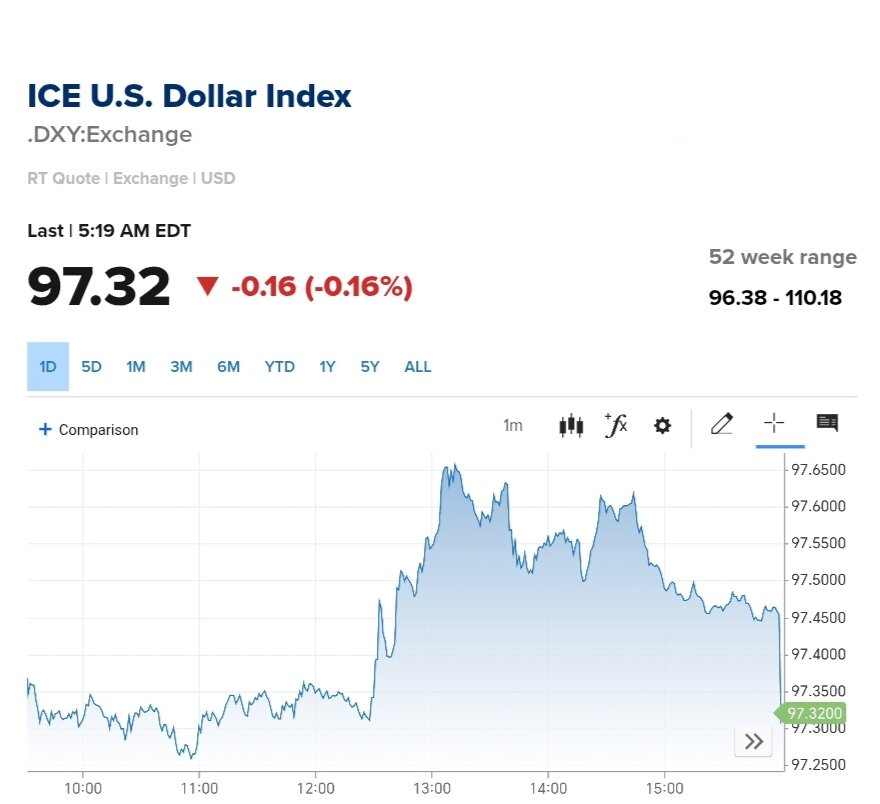
Task: Show ALL historical data range
Action: (x=418, y=367)
